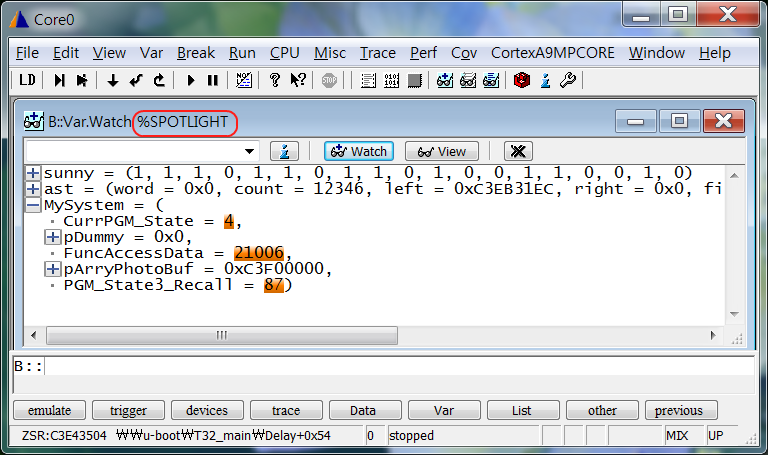
Task: Expand the ast structure node
Action: click(34, 189)
